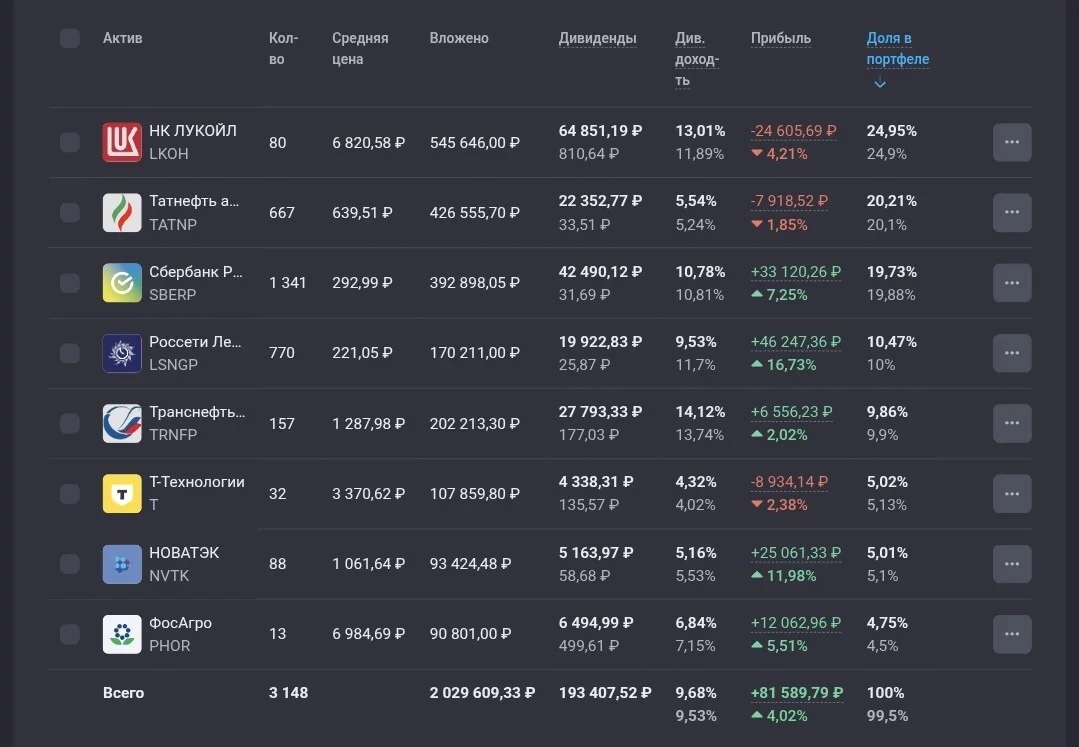Screen dimensions: 1079x747
Task: Sort by the Актив column header
Action: [x=122, y=39]
